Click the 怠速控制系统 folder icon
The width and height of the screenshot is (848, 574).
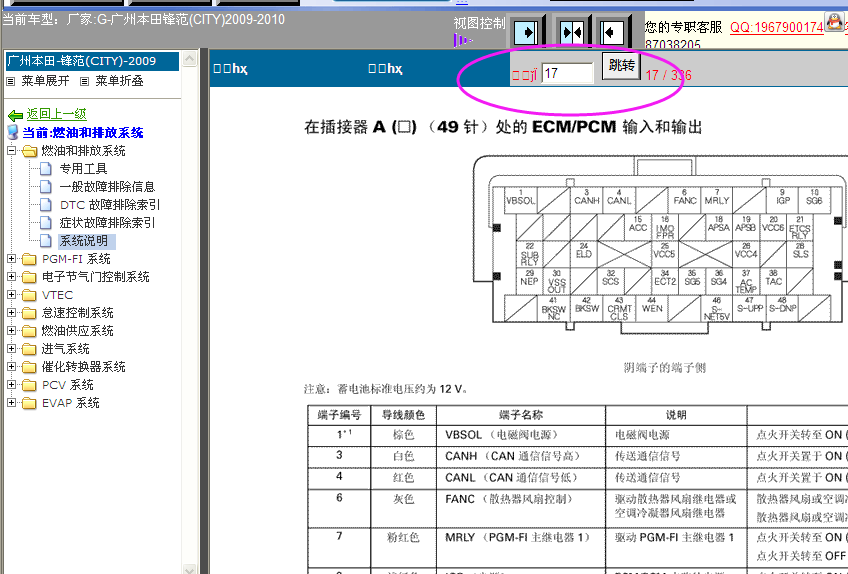tap(30, 313)
